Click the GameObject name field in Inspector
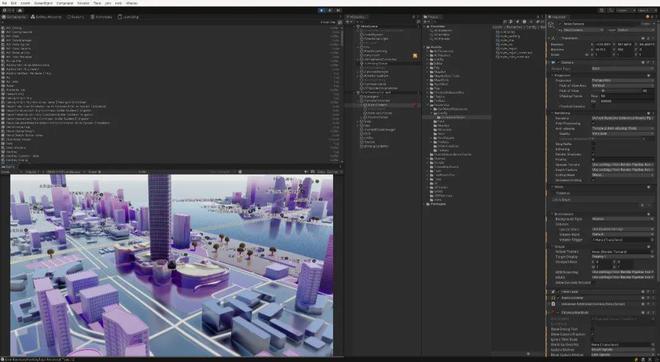Screen dimensions: 660x362 click(x=602, y=24)
